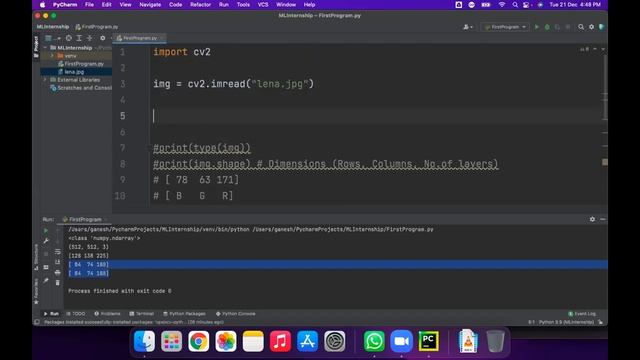Open Python Packages tool window
This screenshot has width=640, height=360.
tap(184, 313)
